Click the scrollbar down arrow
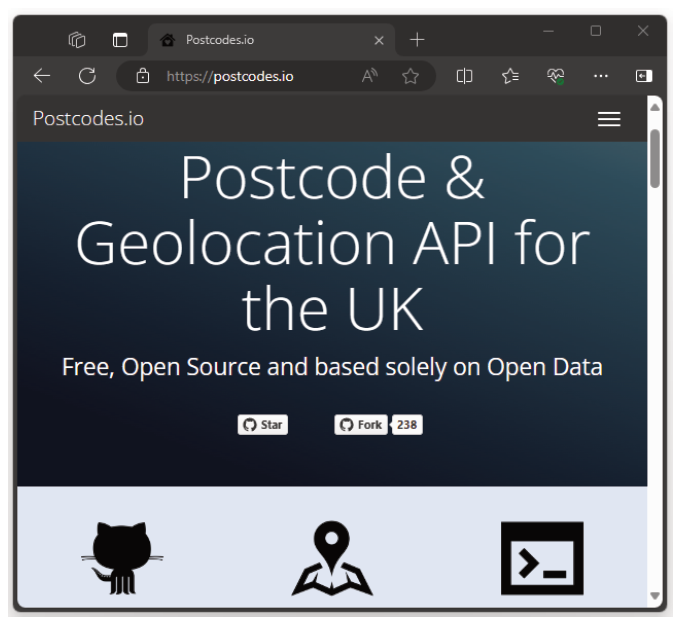The width and height of the screenshot is (681, 626). [x=655, y=595]
